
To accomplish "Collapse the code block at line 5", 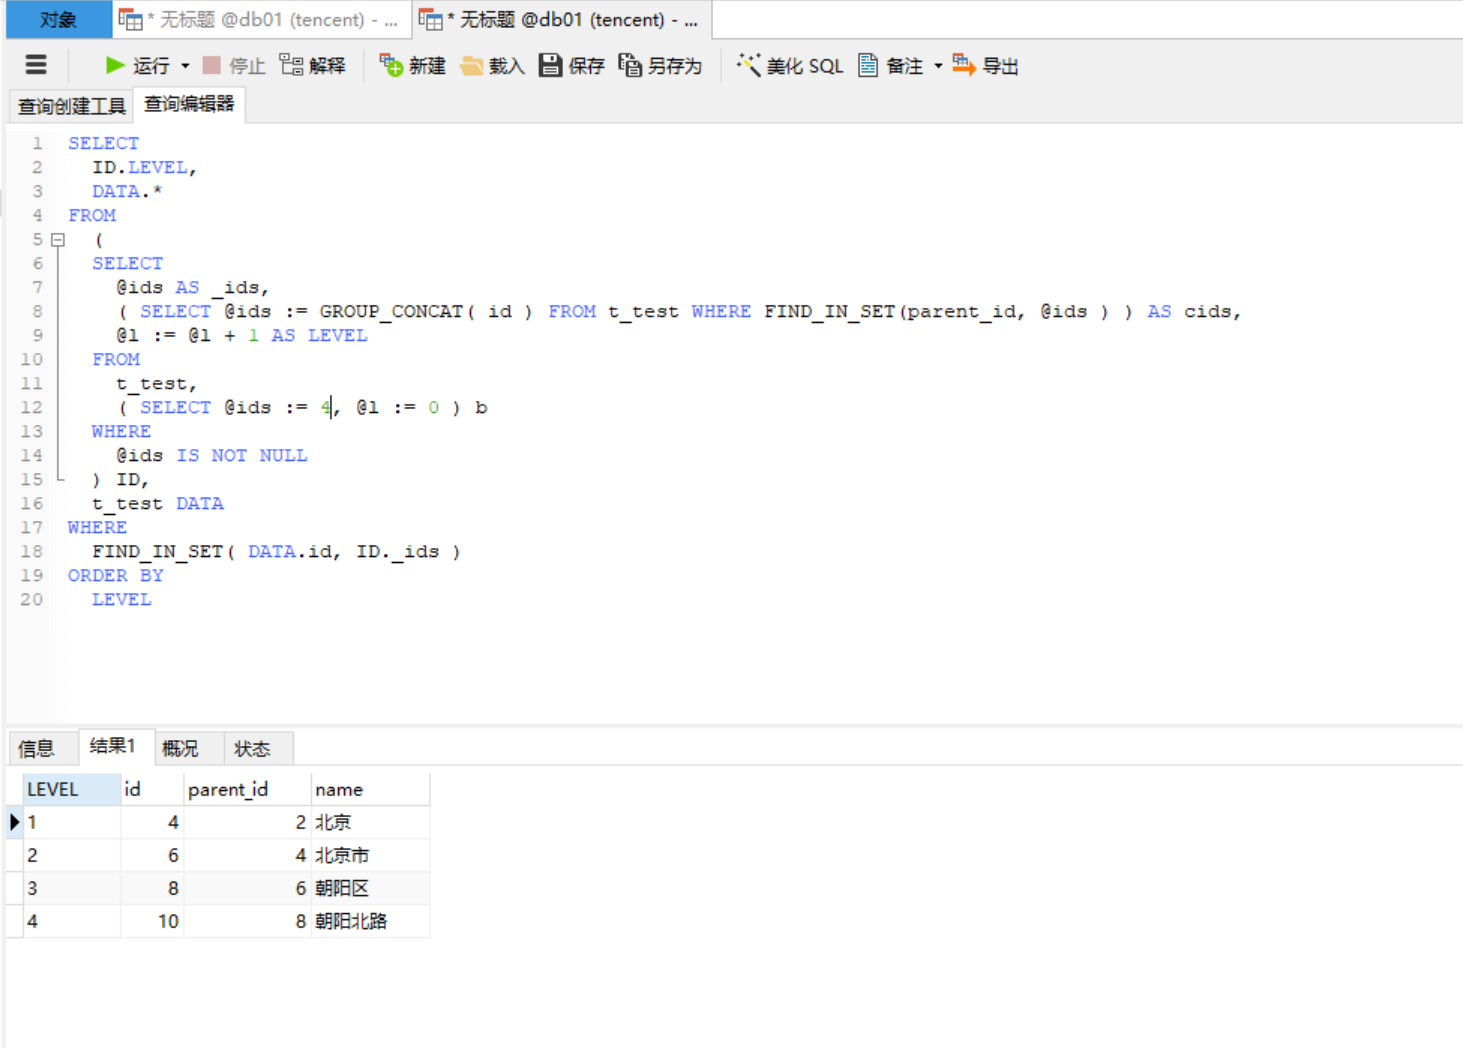I will (x=58, y=240).
